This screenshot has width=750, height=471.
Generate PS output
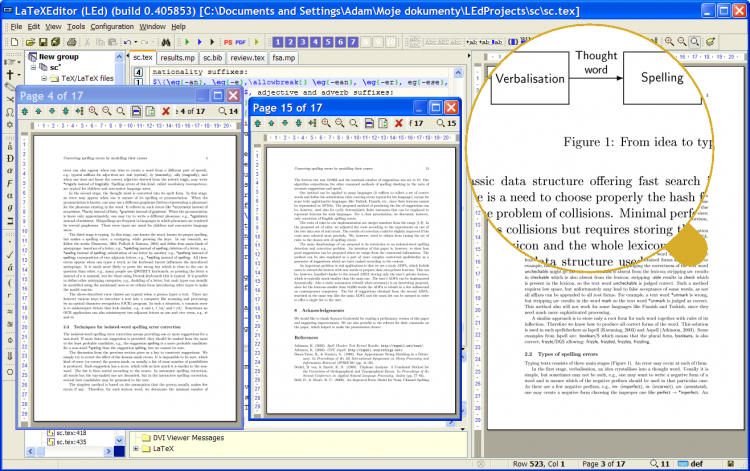click(x=228, y=42)
